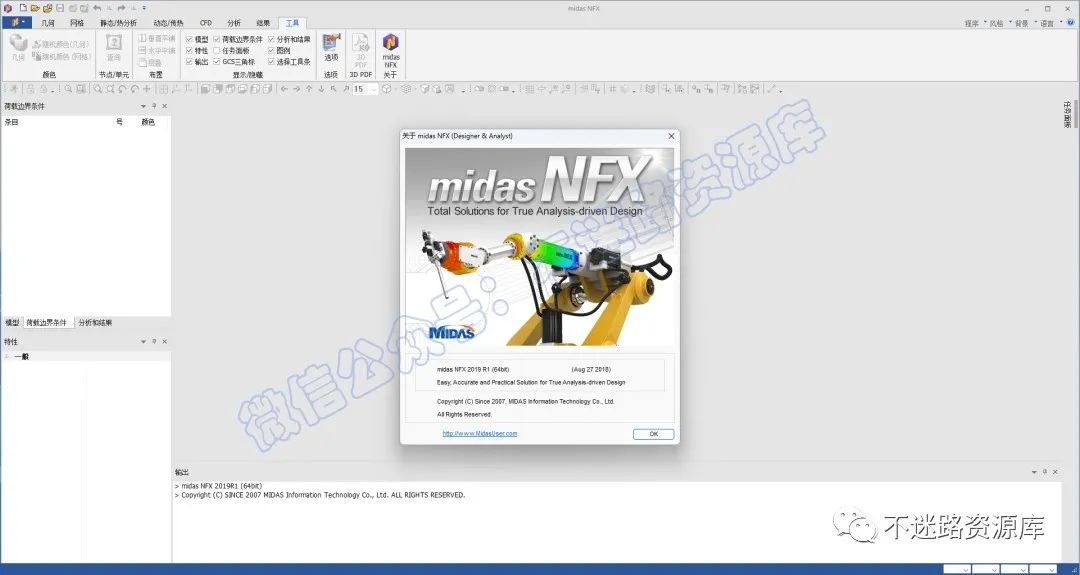Click the rotate-left arrow in view toolbar
Image resolution: width=1080 pixels, height=575 pixels.
284,89
